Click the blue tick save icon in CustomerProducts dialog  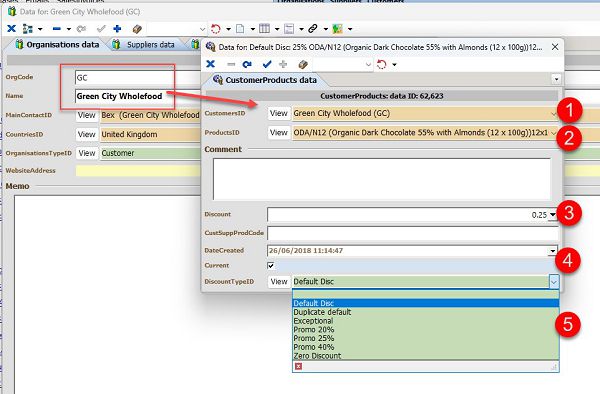tap(267, 64)
